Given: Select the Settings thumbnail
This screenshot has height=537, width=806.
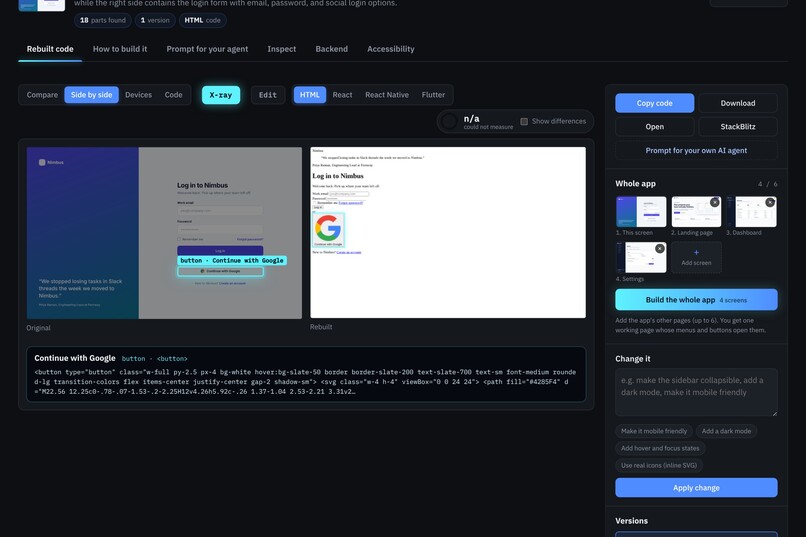Looking at the screenshot, I should pyautogui.click(x=641, y=257).
